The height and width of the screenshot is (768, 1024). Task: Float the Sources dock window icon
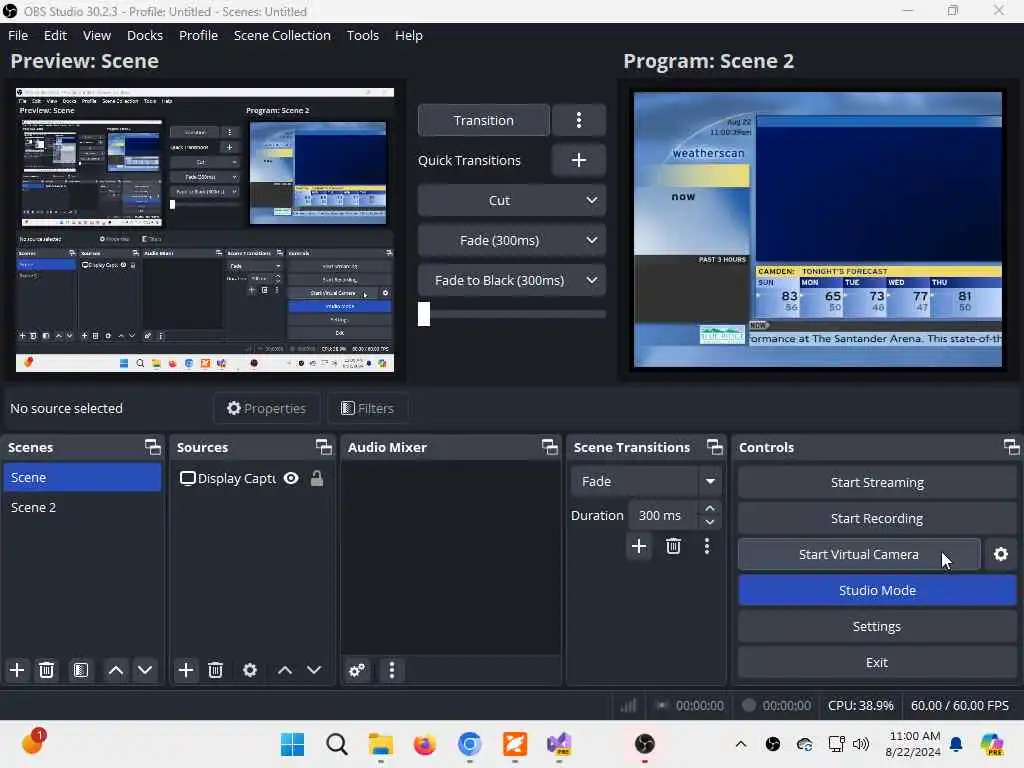click(324, 447)
